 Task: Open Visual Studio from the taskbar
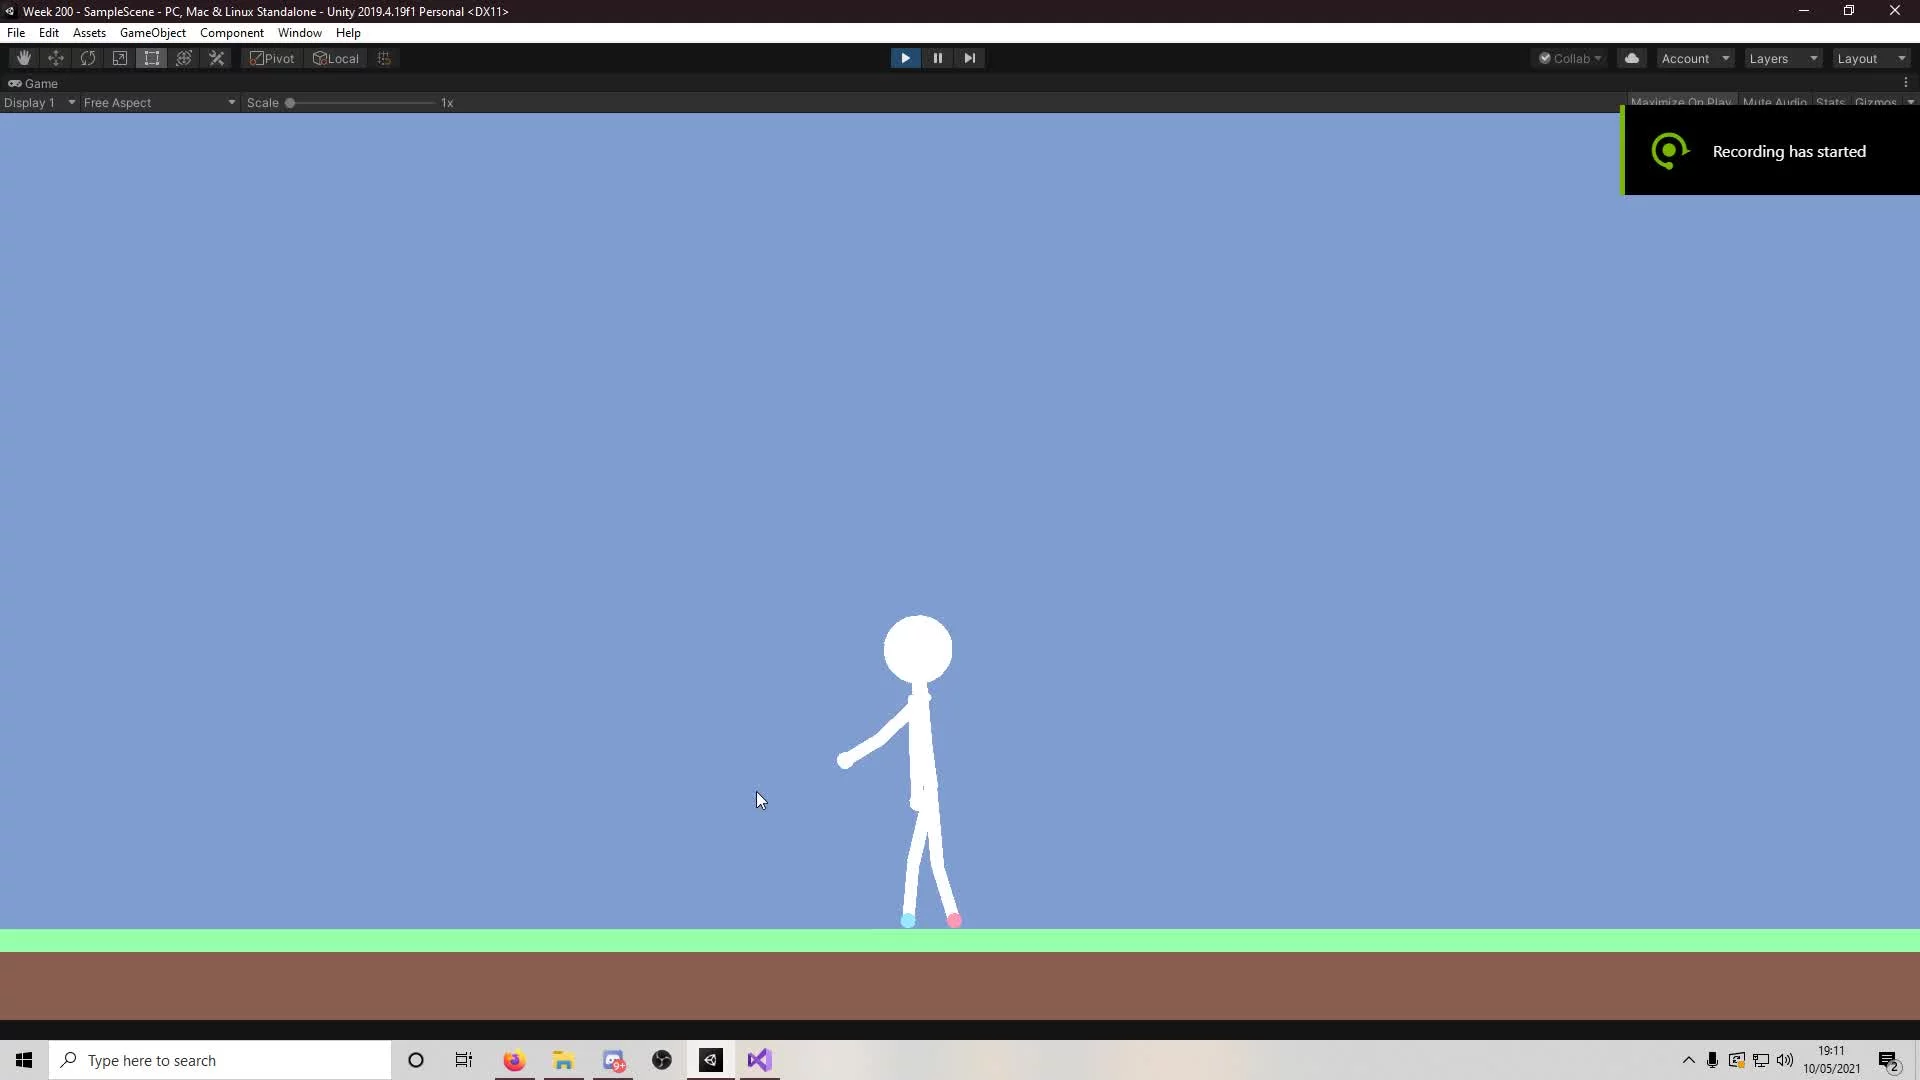coord(759,1060)
